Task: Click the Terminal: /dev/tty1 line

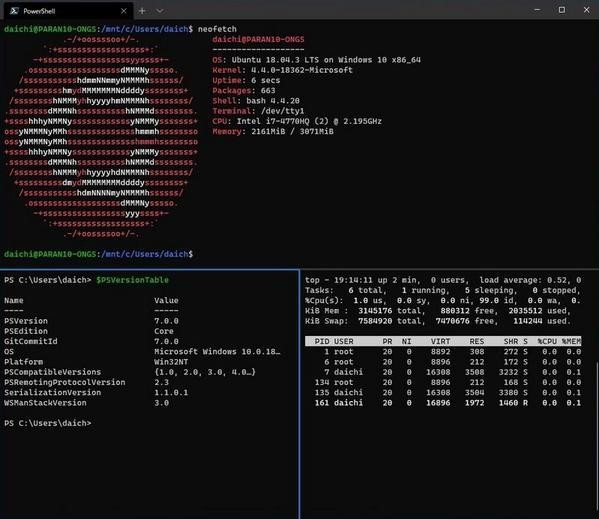Action: point(258,111)
